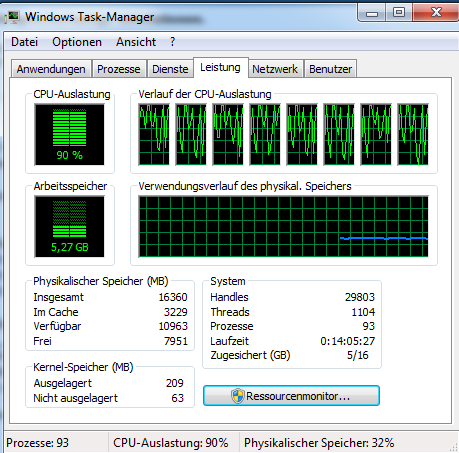
Task: Click status bar text Prozesse: 93
Action: pyautogui.click(x=37, y=443)
